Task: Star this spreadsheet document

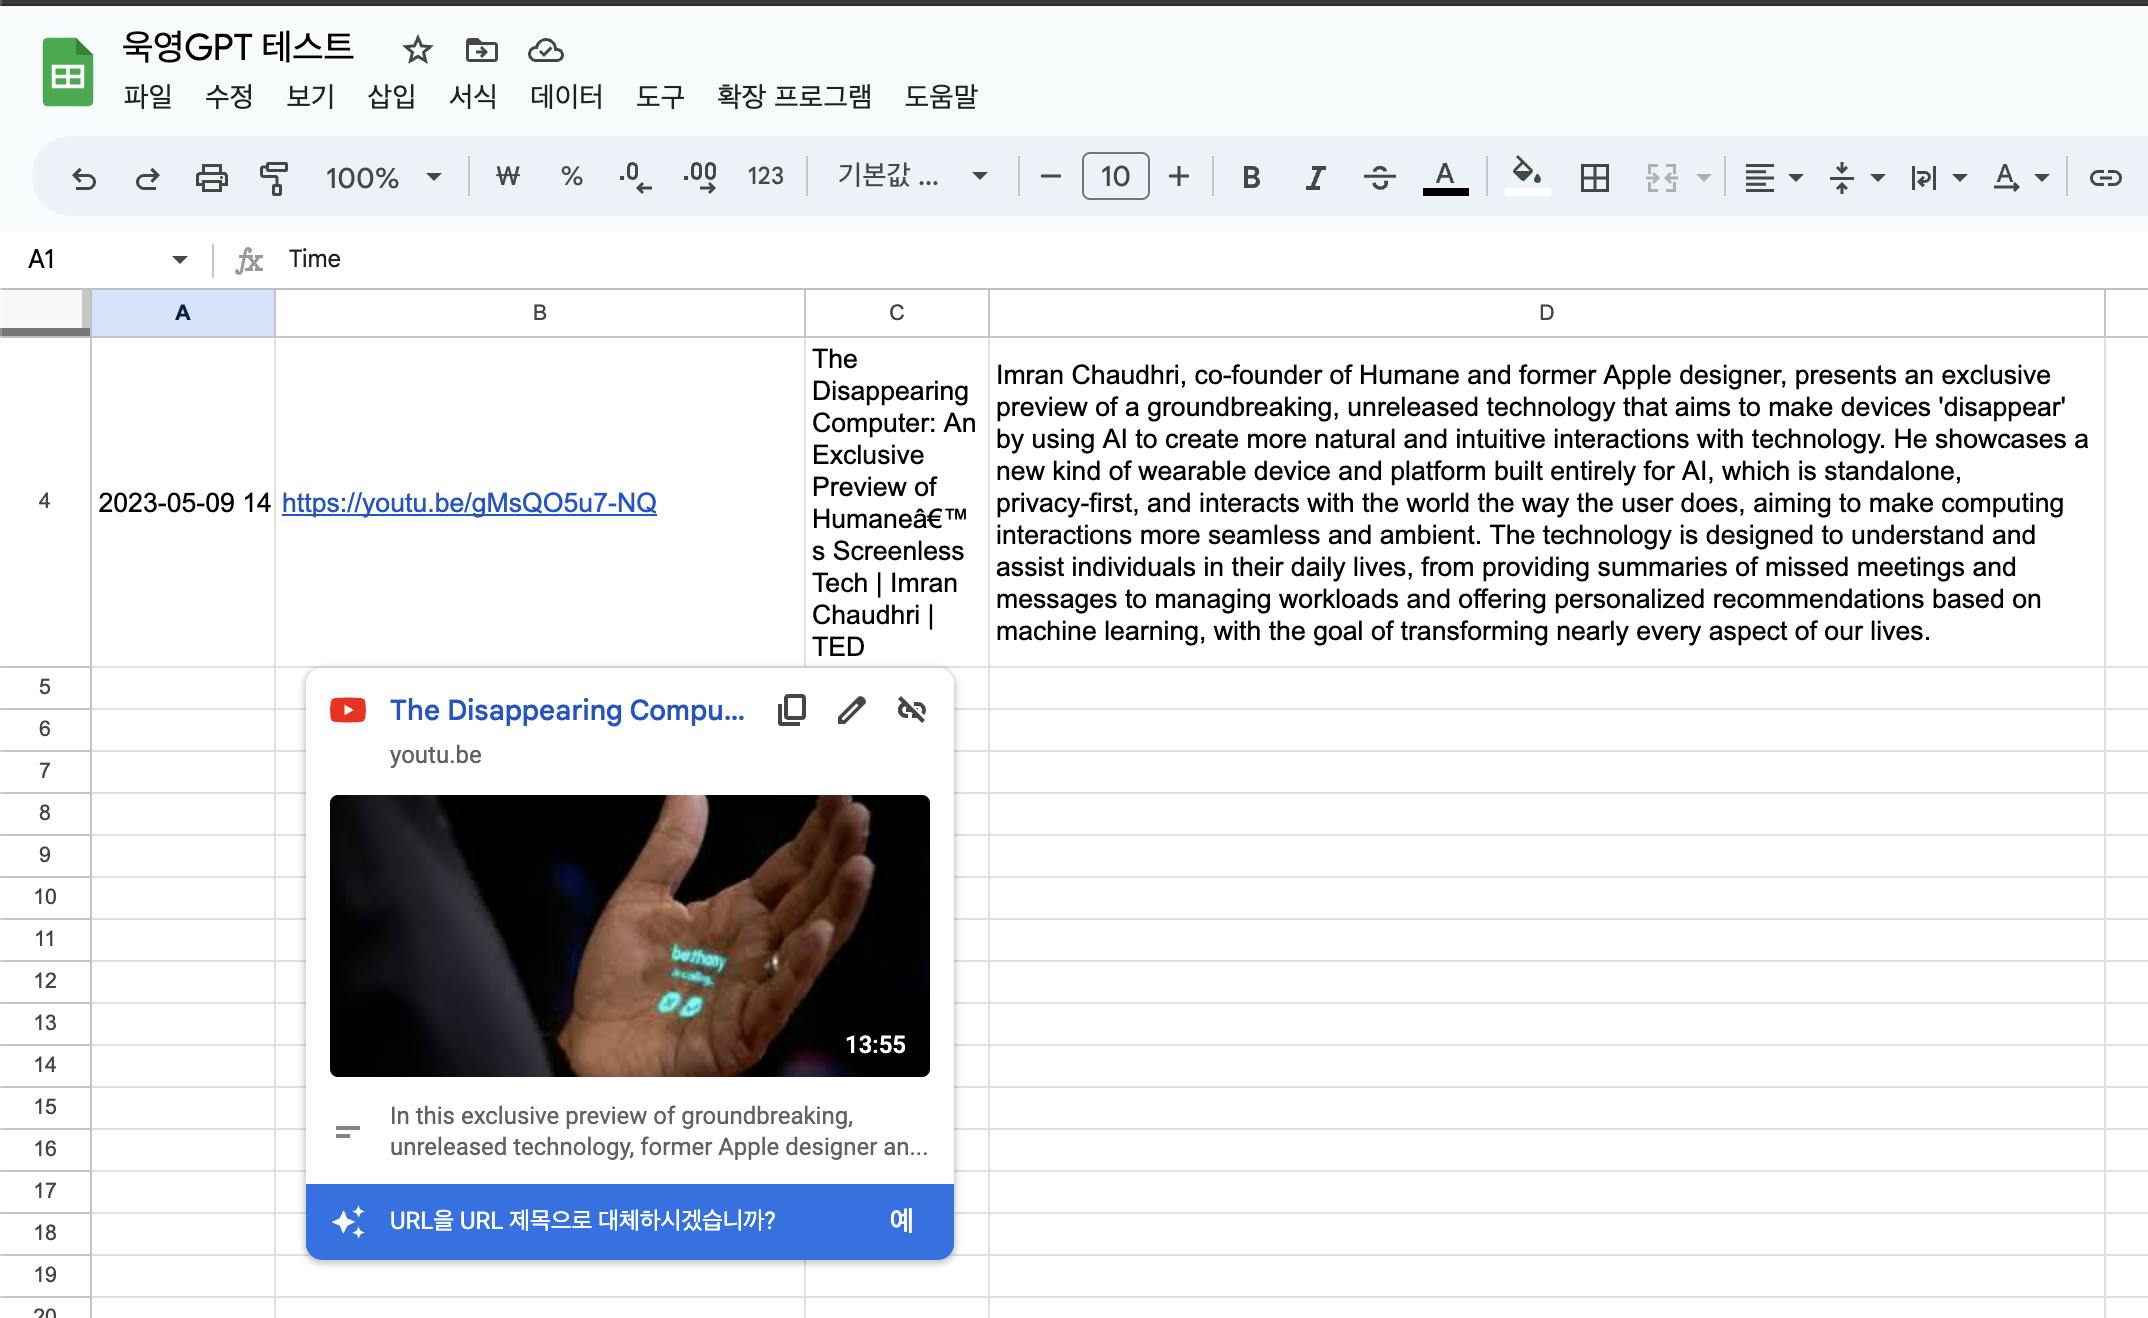Action: tap(417, 50)
